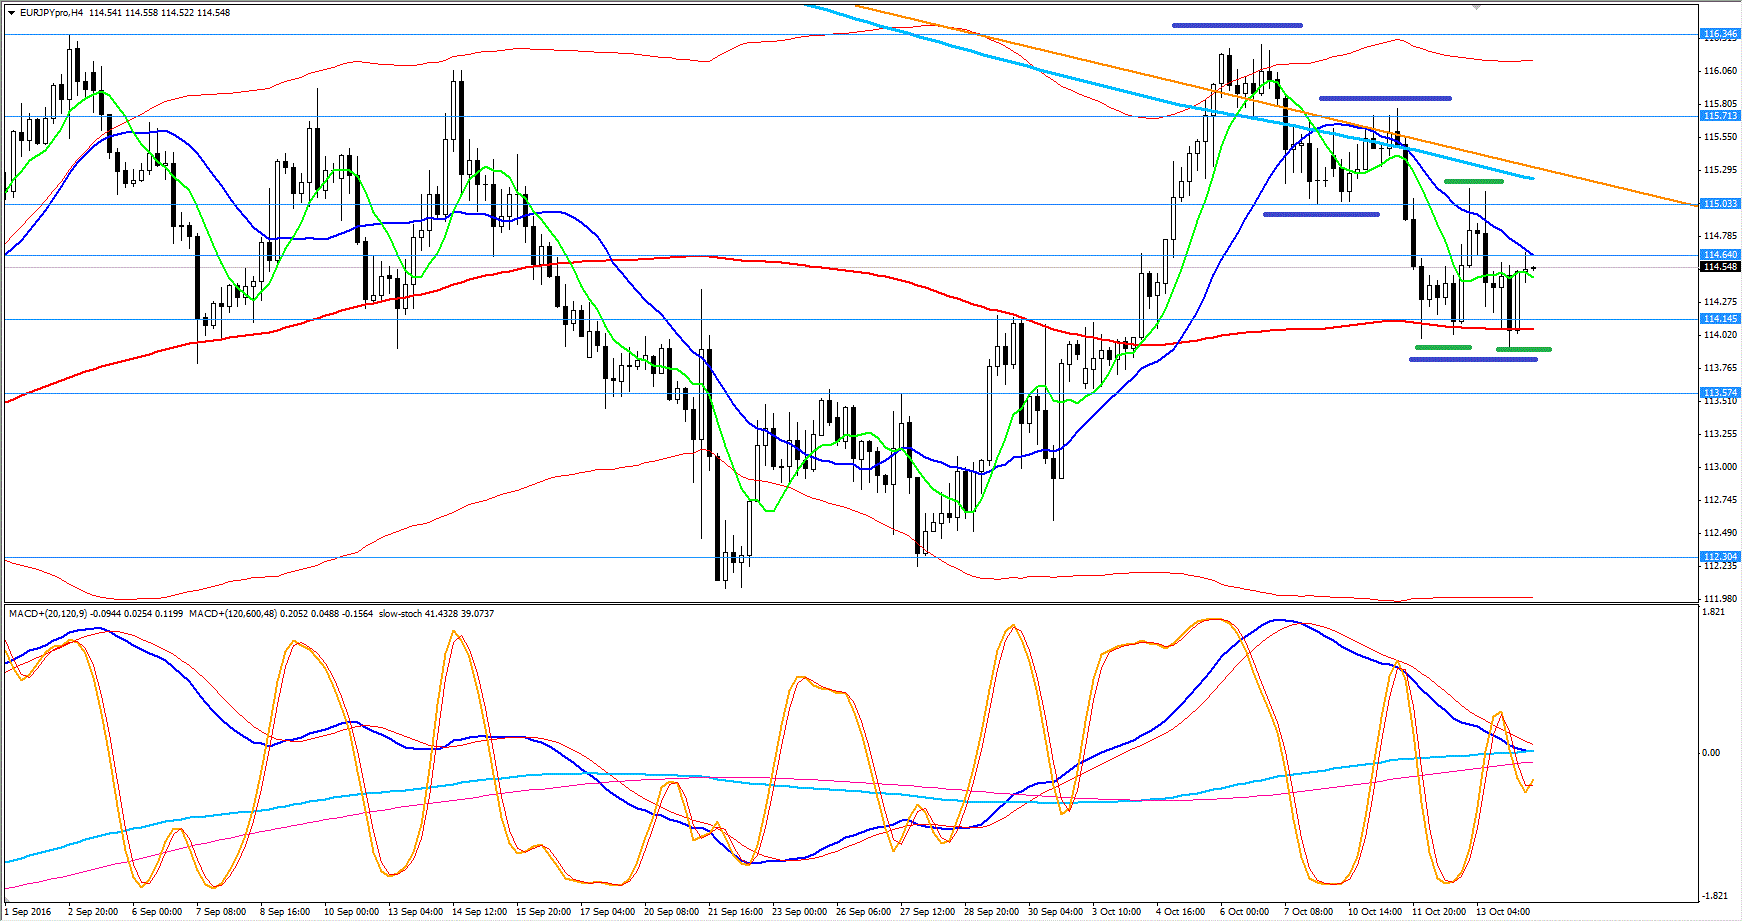Click the 7 Sep 08:00 time label
Screen dimensions: 1743x922
coord(221,912)
